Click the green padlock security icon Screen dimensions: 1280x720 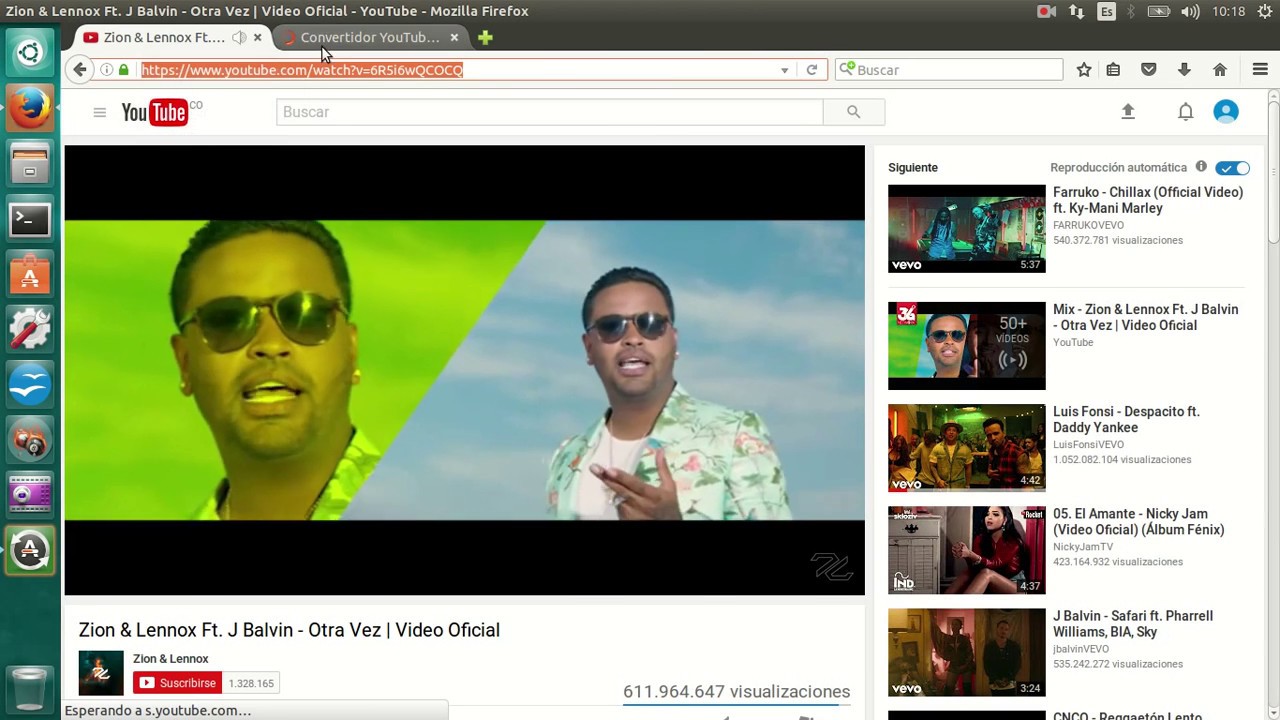pyautogui.click(x=124, y=70)
